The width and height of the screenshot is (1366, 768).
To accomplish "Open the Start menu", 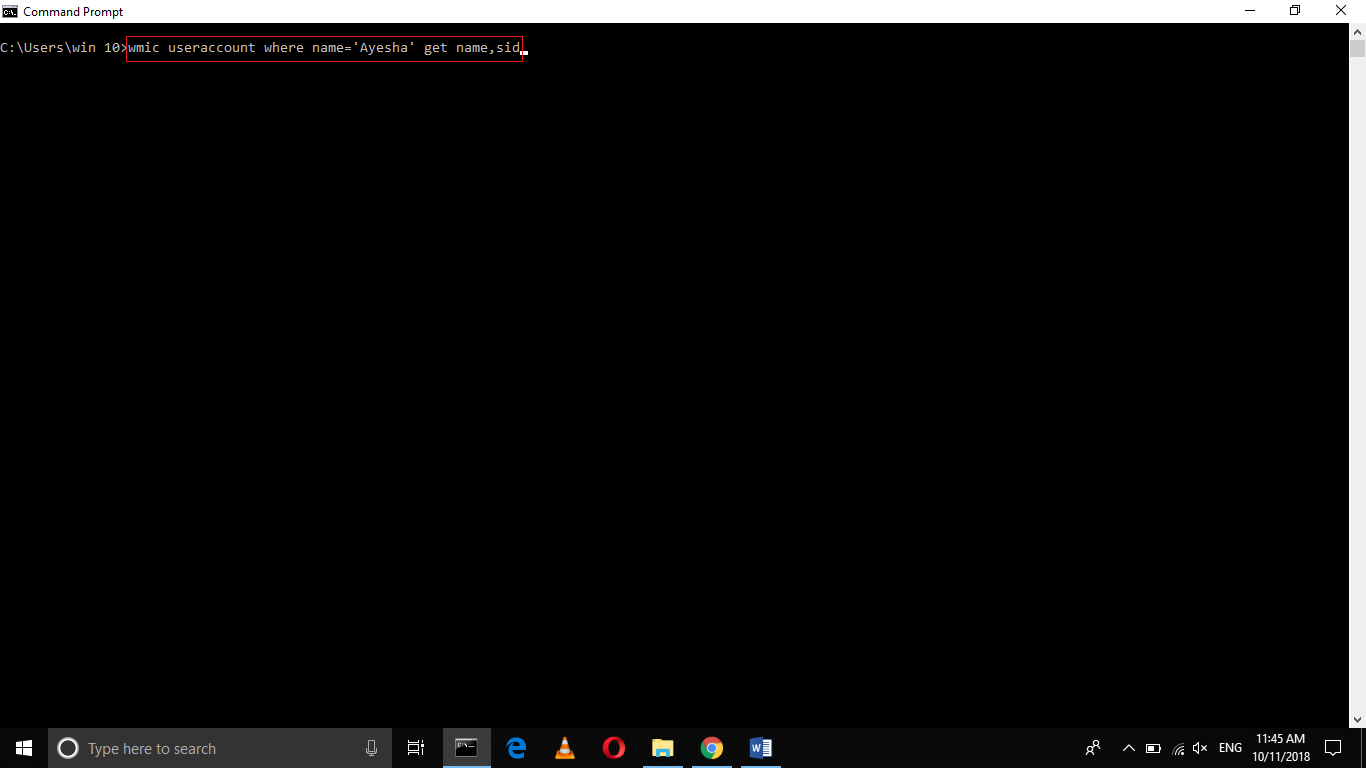I will click(x=22, y=747).
